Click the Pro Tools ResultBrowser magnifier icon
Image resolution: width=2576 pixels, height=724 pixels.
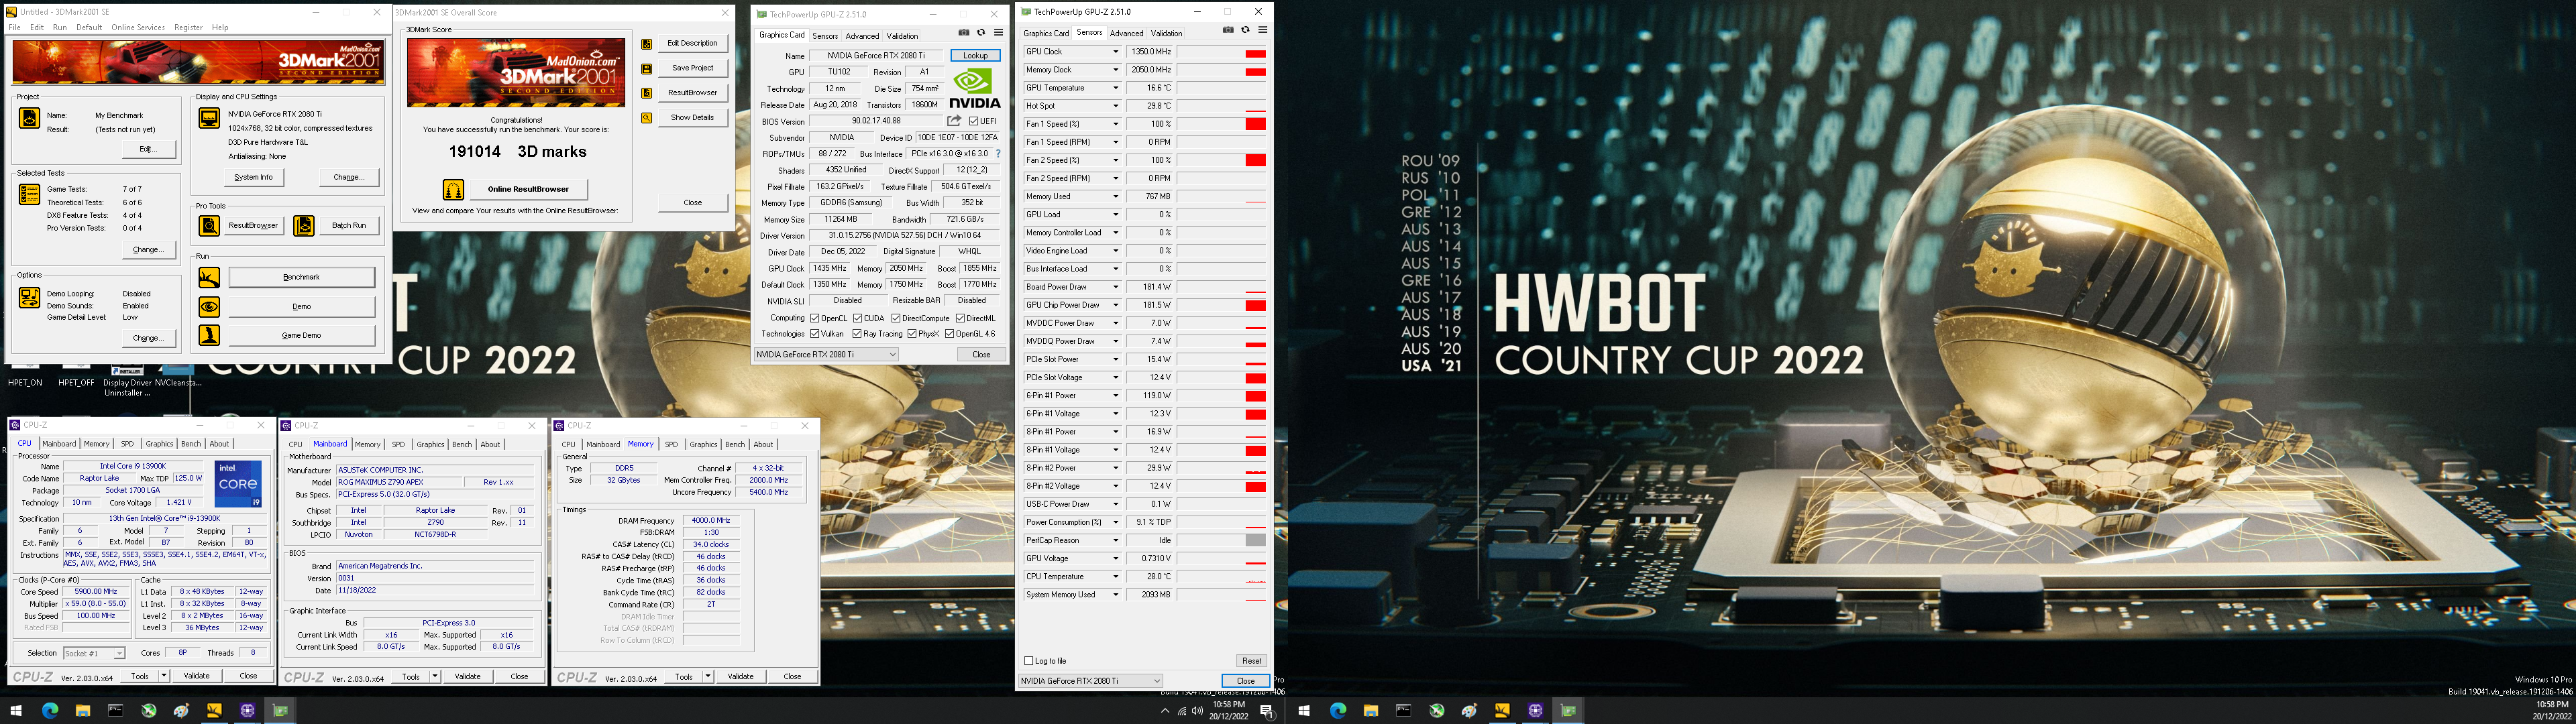pos(208,225)
